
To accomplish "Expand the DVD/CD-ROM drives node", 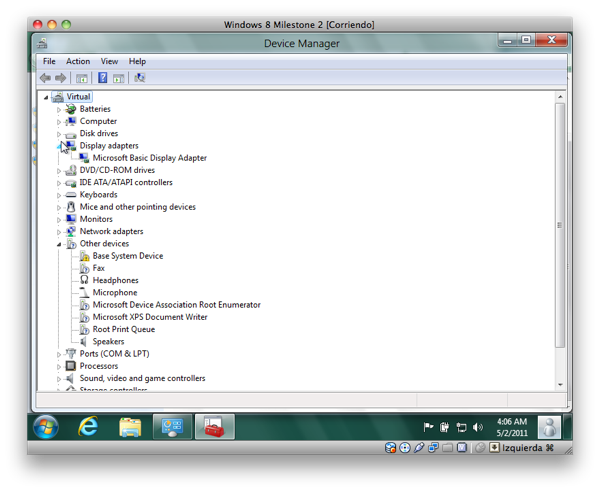I will [x=59, y=171].
